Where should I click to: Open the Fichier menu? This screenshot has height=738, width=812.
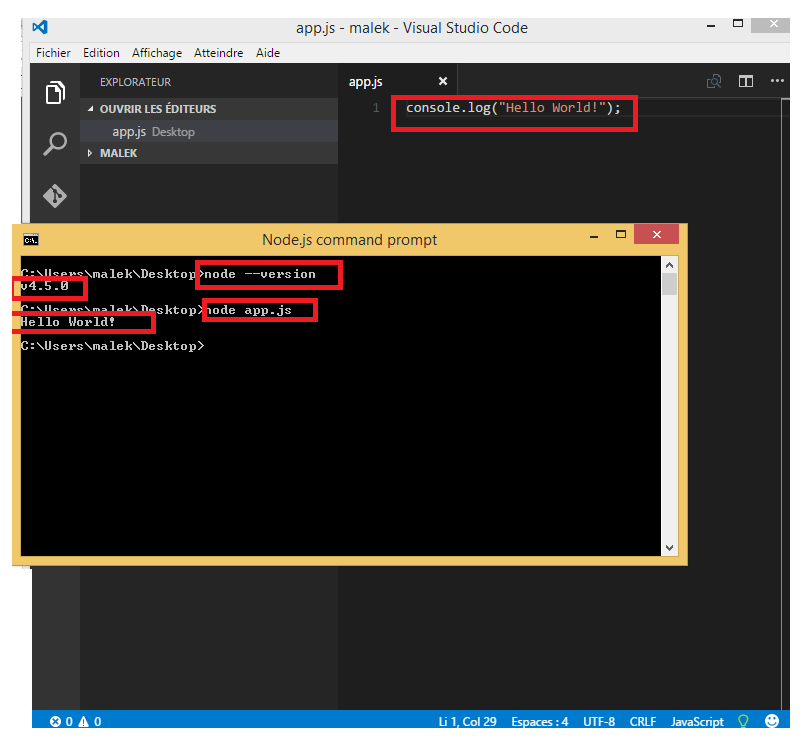point(53,53)
